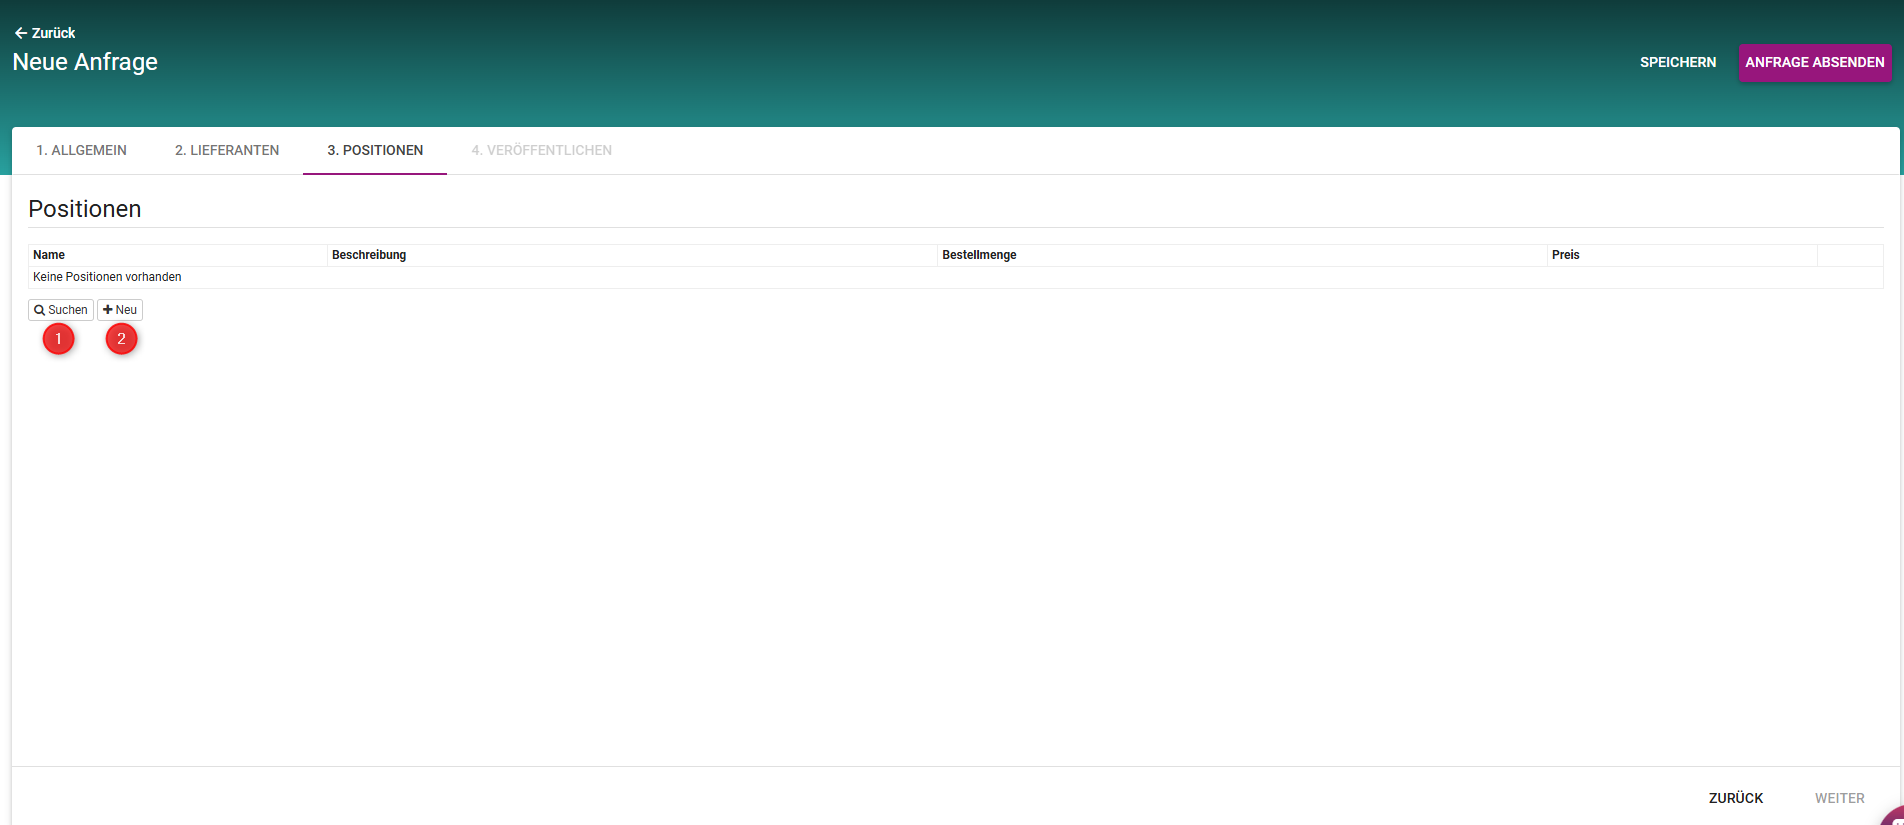Click the bottom ZURÜCK button

pos(1735,798)
